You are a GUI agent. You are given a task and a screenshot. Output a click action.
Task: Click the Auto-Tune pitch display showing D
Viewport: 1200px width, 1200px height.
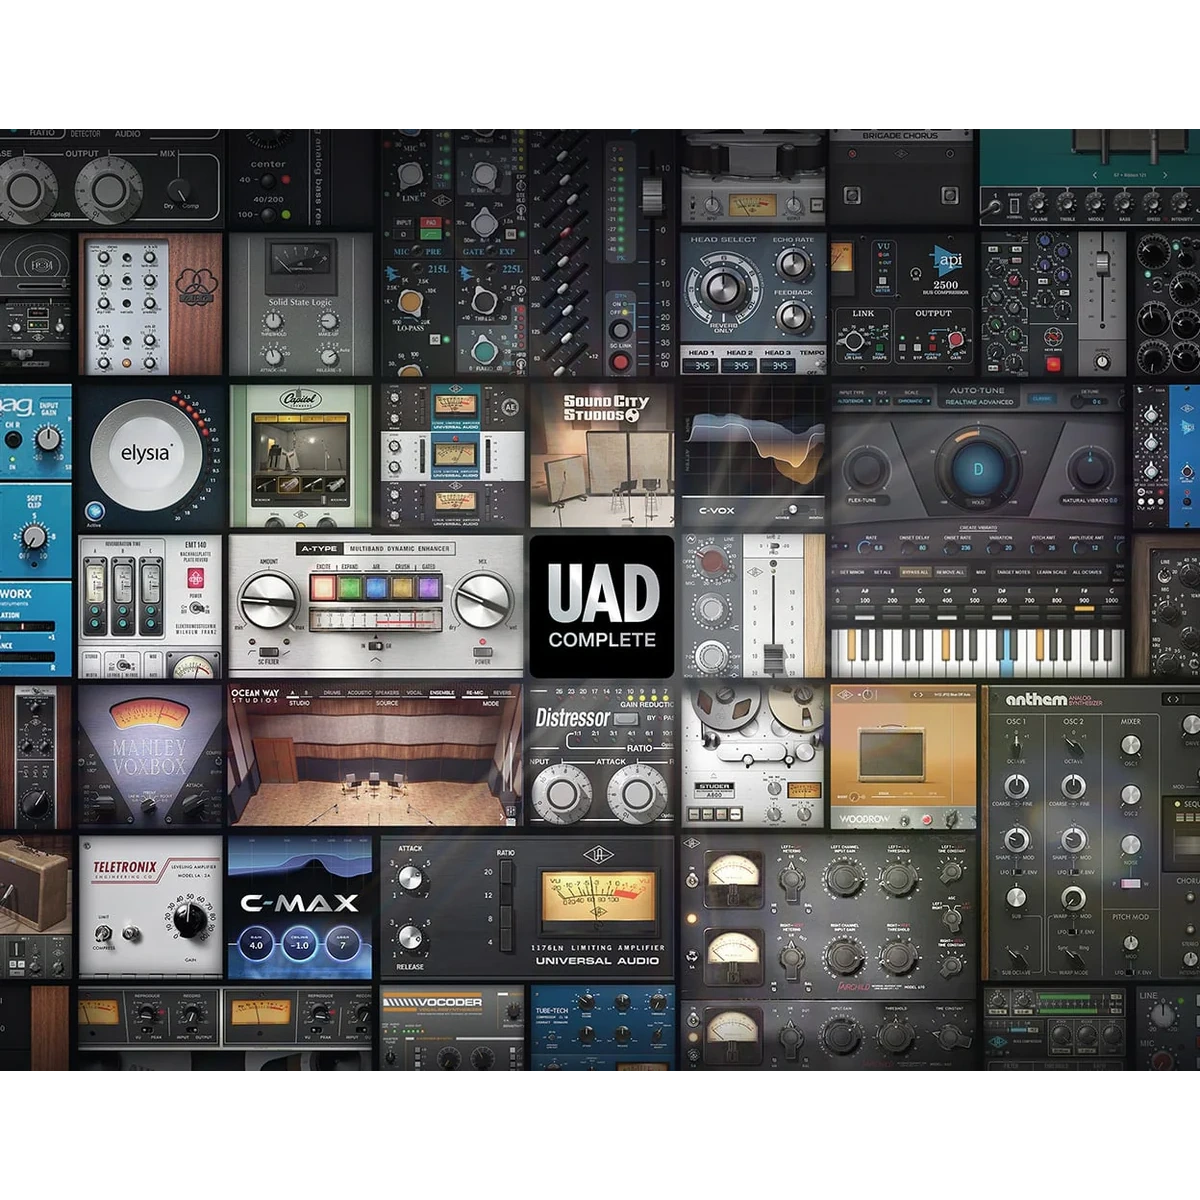978,468
